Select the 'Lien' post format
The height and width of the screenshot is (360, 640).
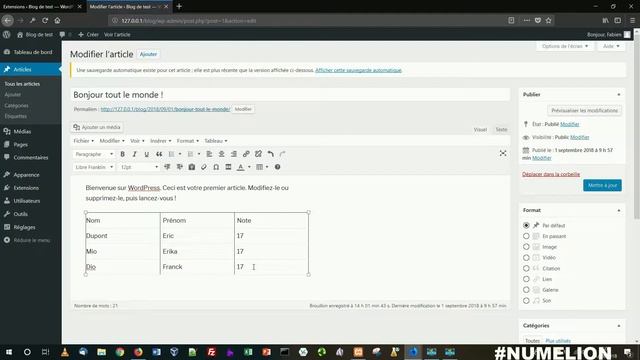pos(526,279)
